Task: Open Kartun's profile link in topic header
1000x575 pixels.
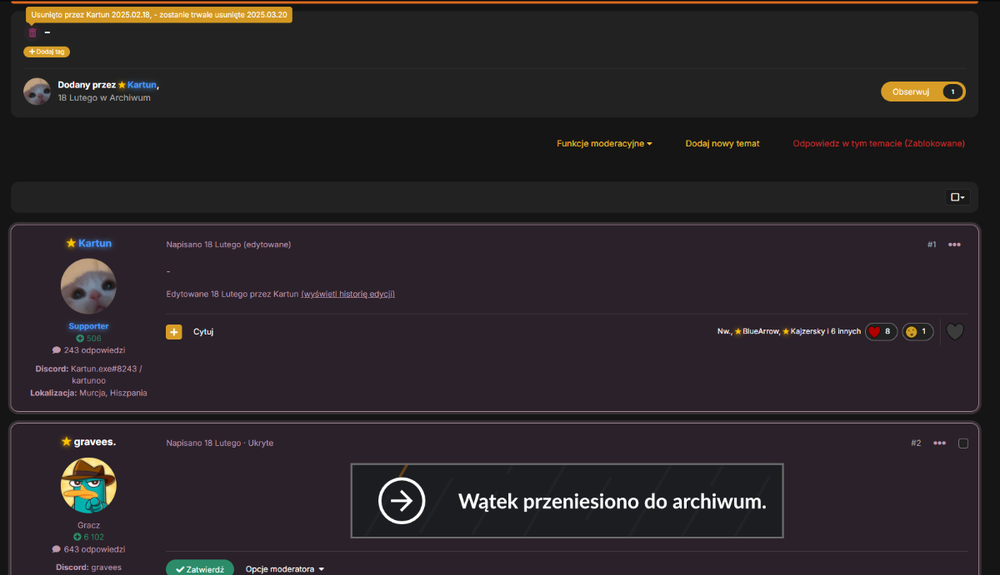Action: point(142,85)
